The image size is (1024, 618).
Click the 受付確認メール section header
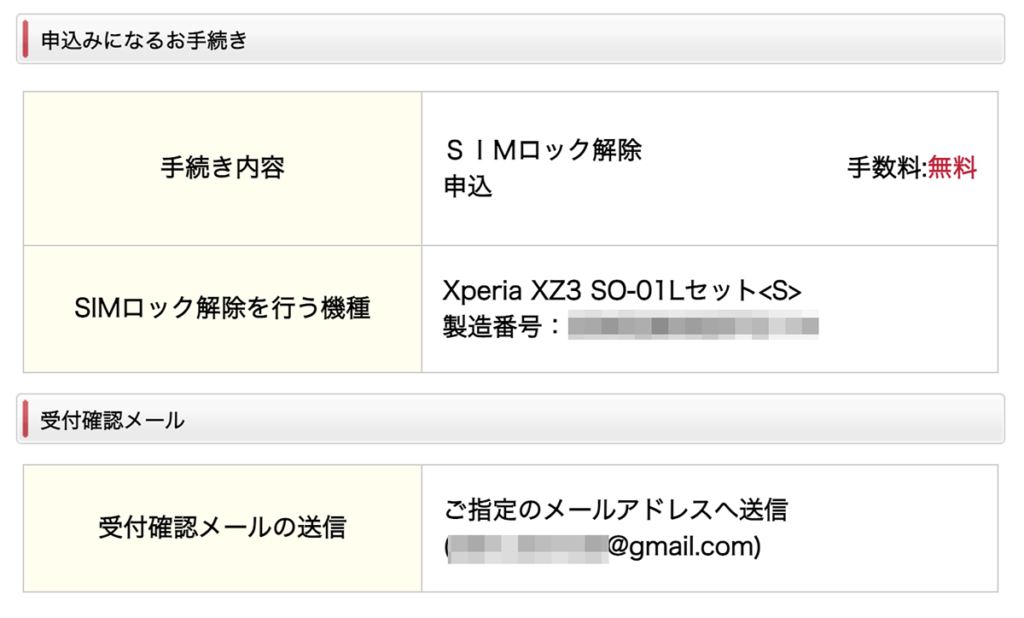[510, 419]
